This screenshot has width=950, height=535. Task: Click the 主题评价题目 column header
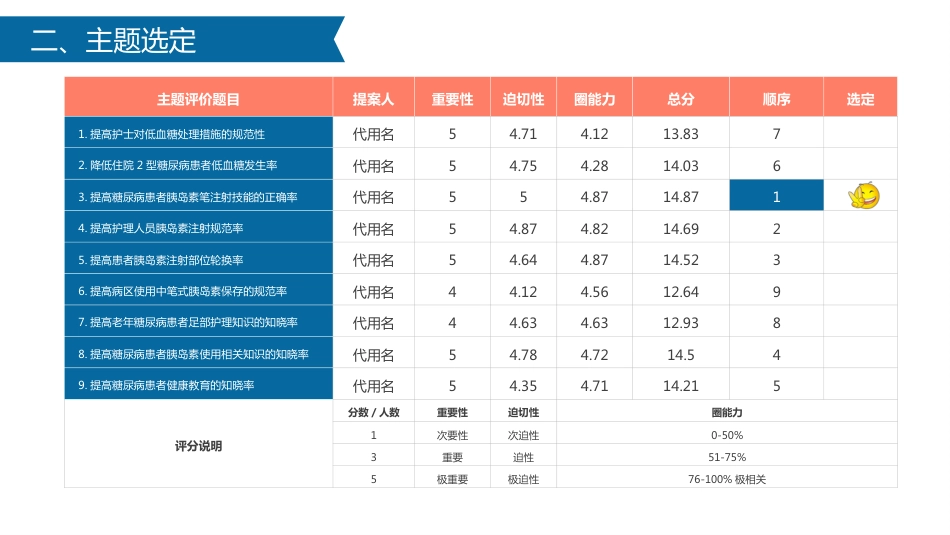tap(198, 99)
